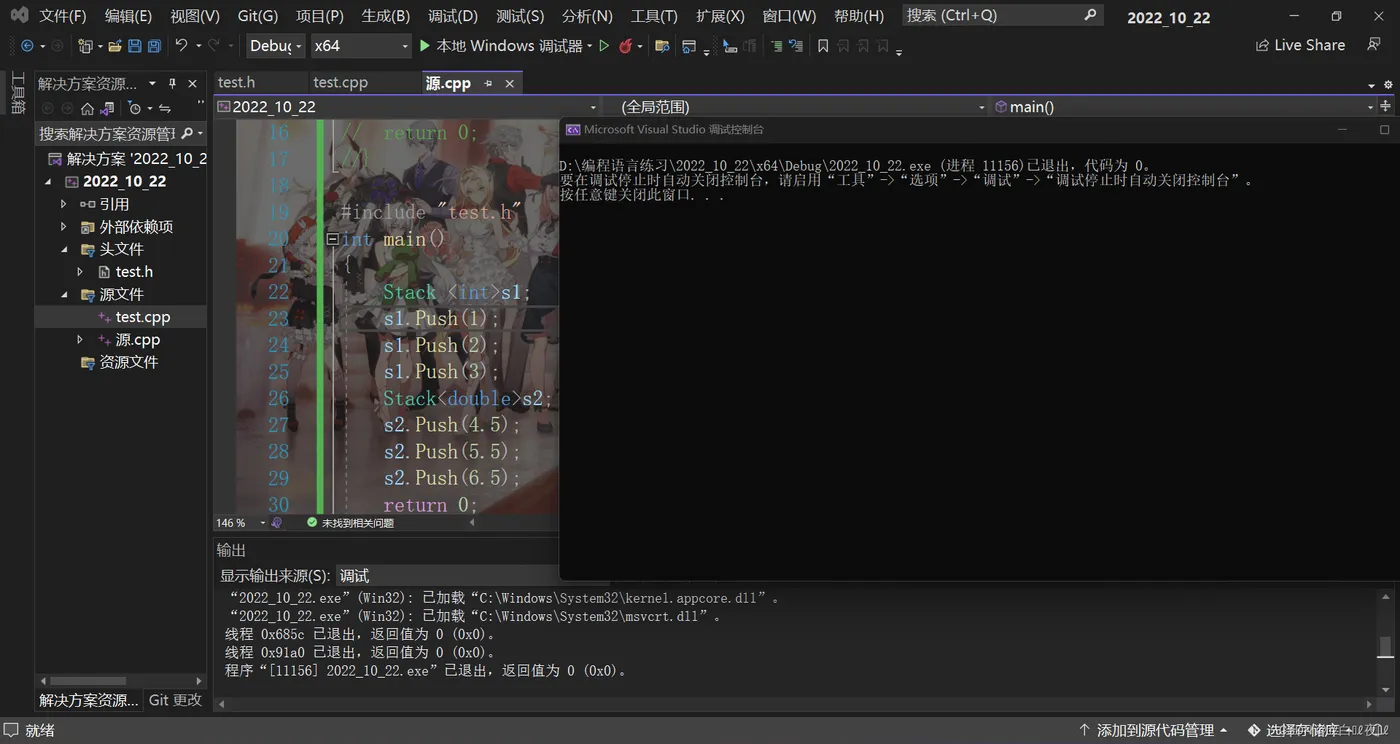Image resolution: width=1400 pixels, height=744 pixels.
Task: Select the 资源文件 folder in the tree
Action: pyautogui.click(x=128, y=362)
